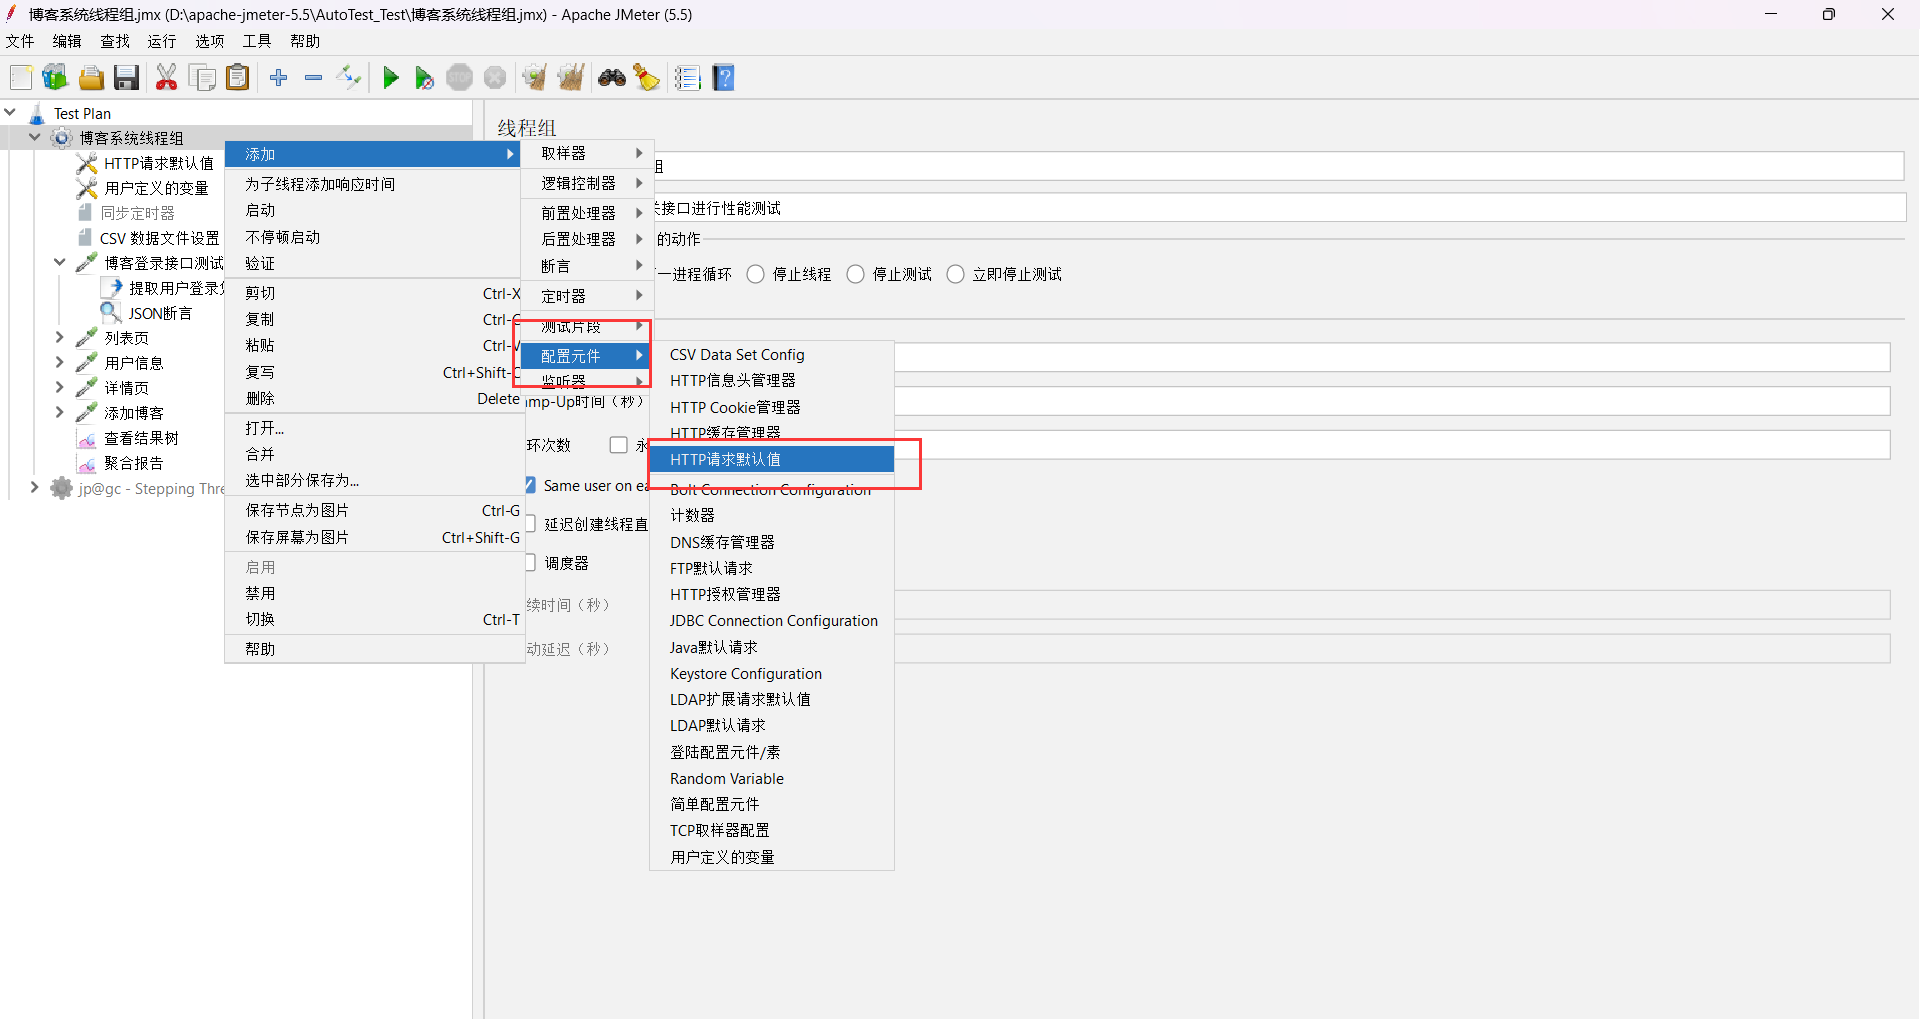Open the 逻辑控制器 submenu
Image resolution: width=1920 pixels, height=1020 pixels.
pyautogui.click(x=588, y=183)
